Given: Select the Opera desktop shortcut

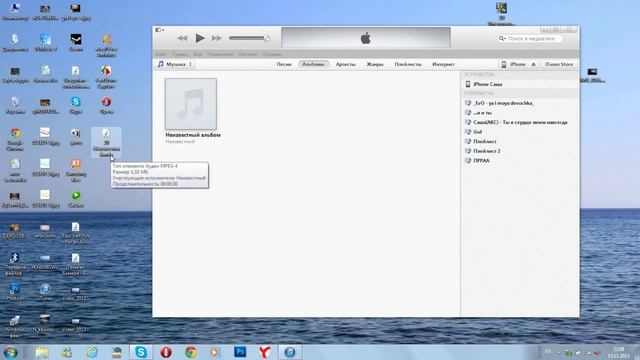Looking at the screenshot, I should pos(107,105).
